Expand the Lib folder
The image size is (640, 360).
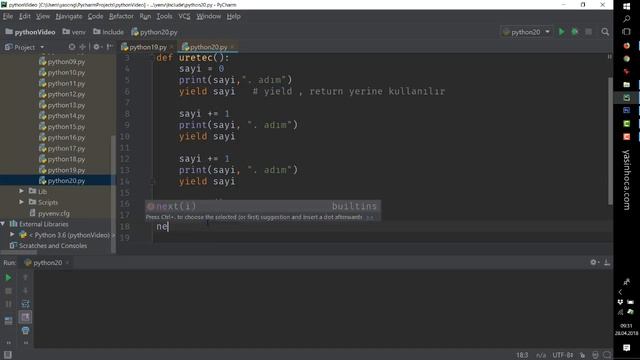pyautogui.click(x=22, y=191)
